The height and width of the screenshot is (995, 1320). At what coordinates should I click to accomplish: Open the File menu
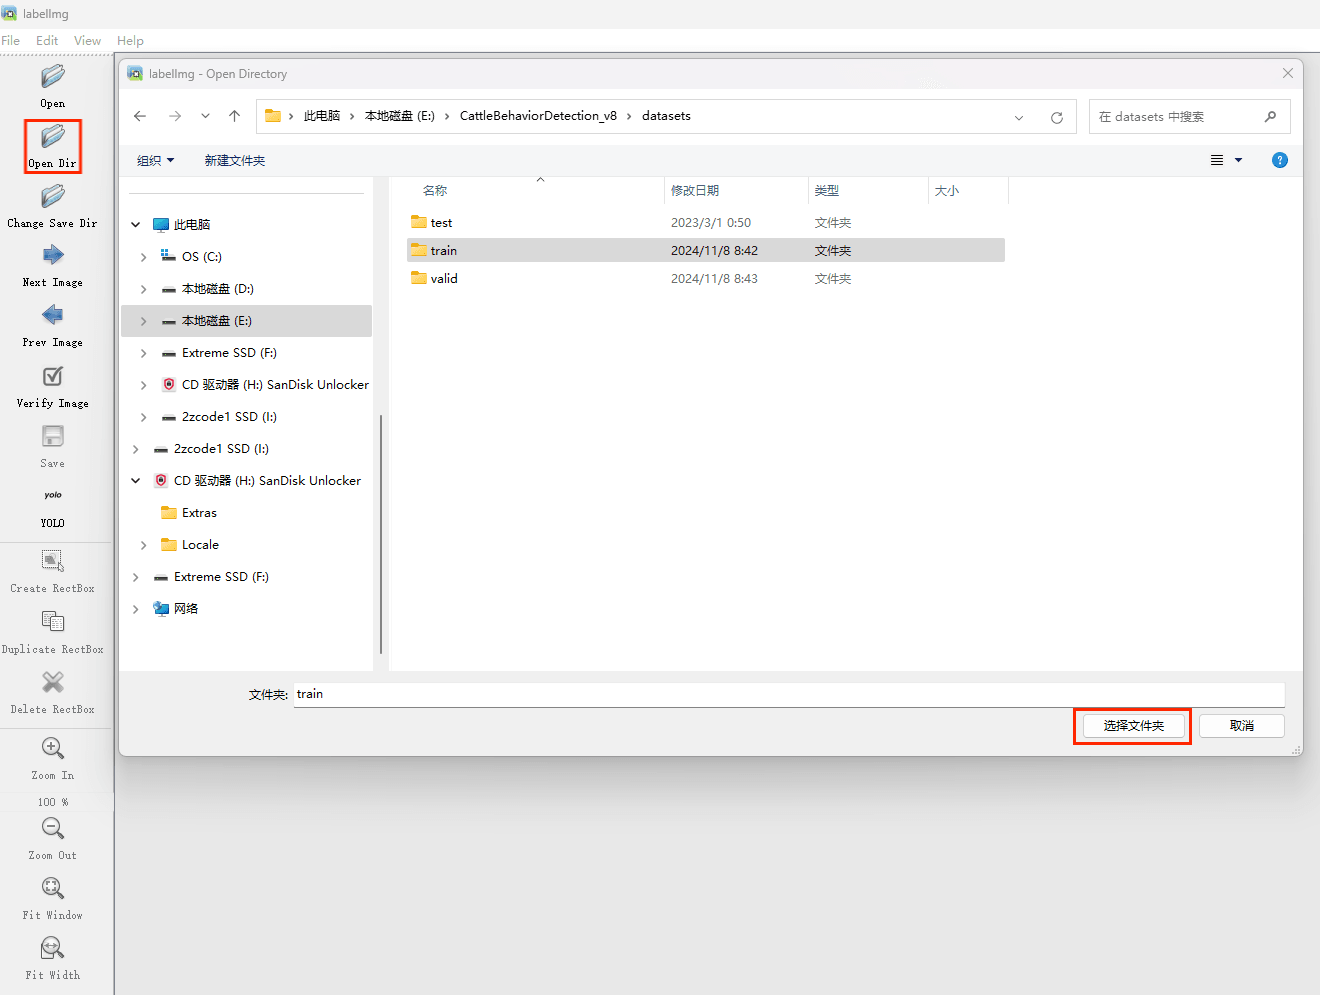11,41
